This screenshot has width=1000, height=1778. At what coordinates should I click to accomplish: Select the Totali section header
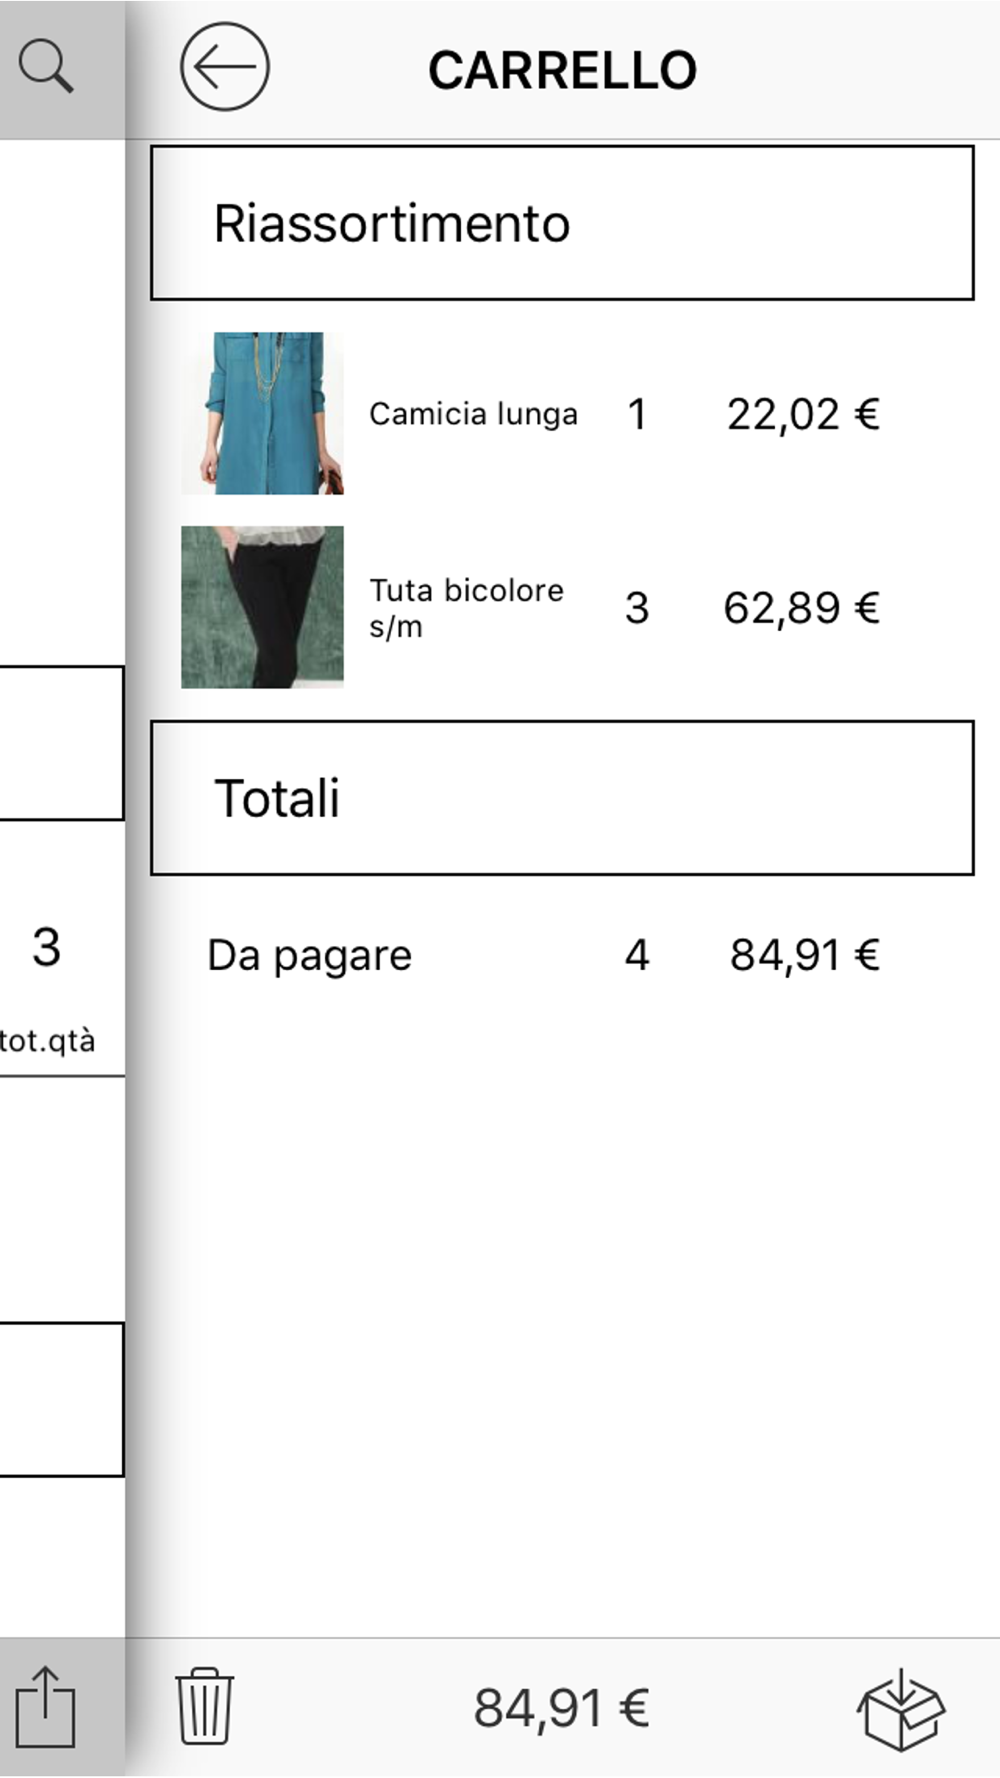(562, 798)
